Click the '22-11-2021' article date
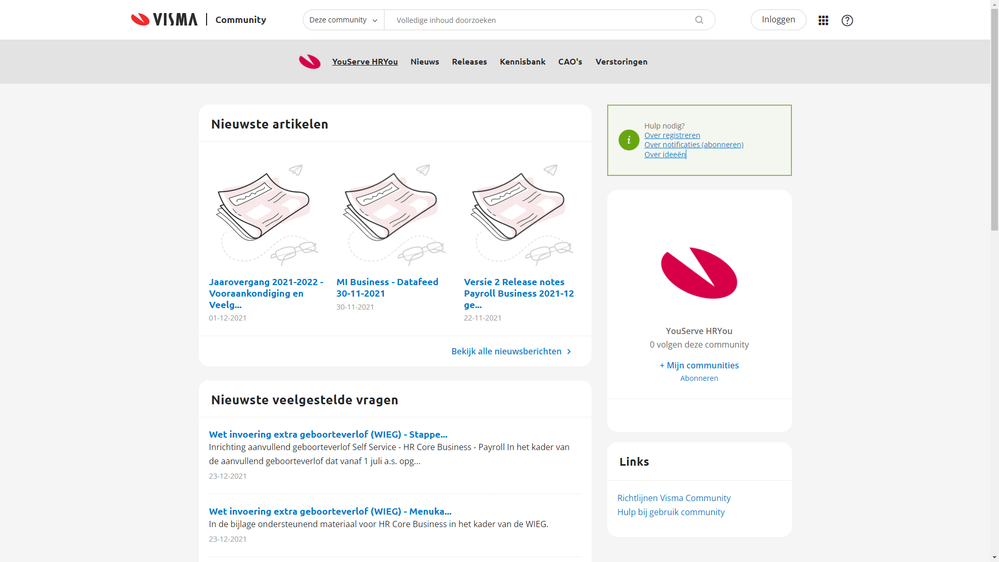Screen dimensions: 999x562 pos(482,318)
